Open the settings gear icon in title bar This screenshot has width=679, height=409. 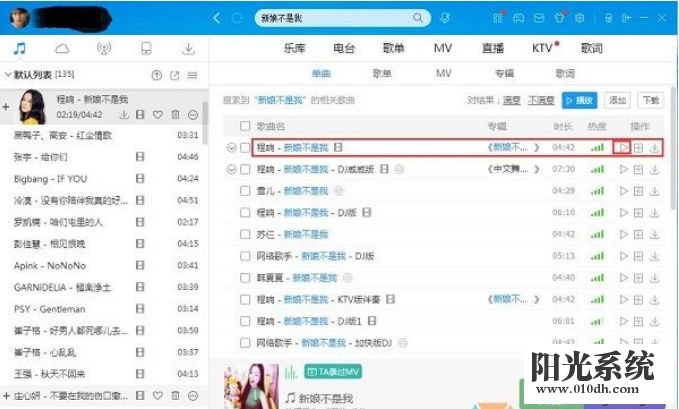pos(579,18)
